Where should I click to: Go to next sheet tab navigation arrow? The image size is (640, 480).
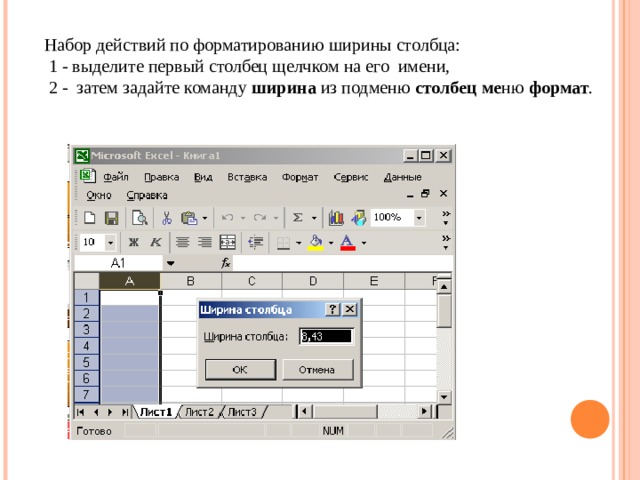110,412
